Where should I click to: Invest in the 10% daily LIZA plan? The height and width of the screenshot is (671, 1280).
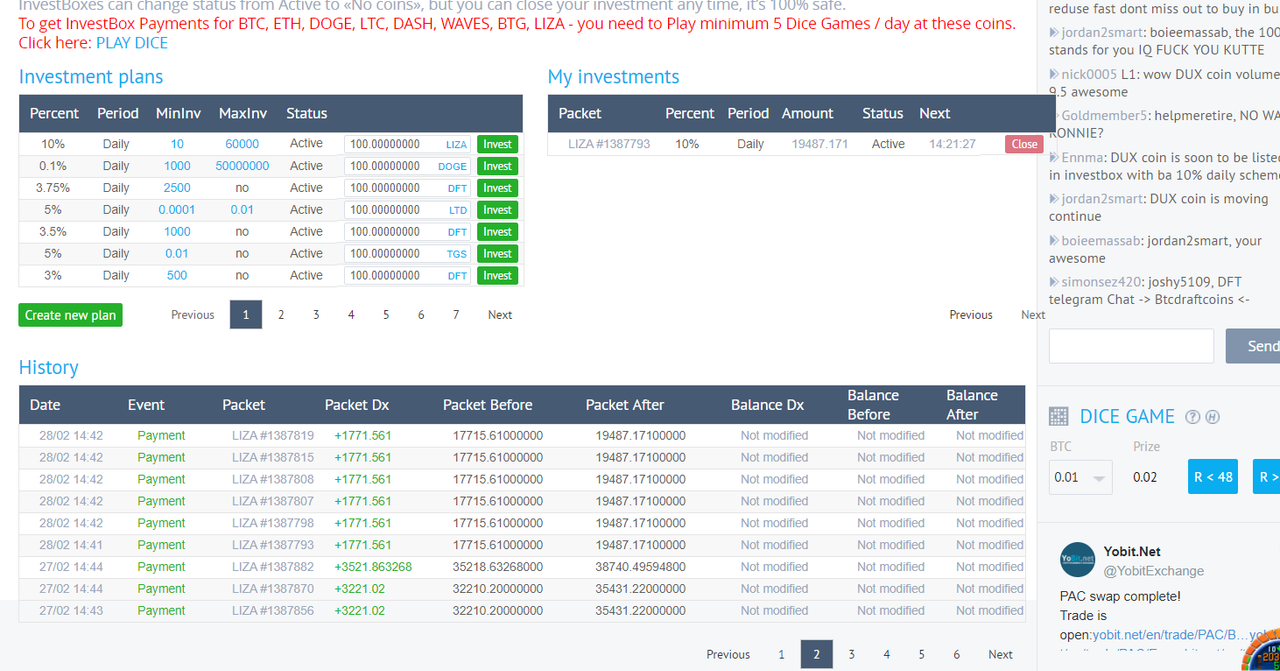click(x=497, y=144)
